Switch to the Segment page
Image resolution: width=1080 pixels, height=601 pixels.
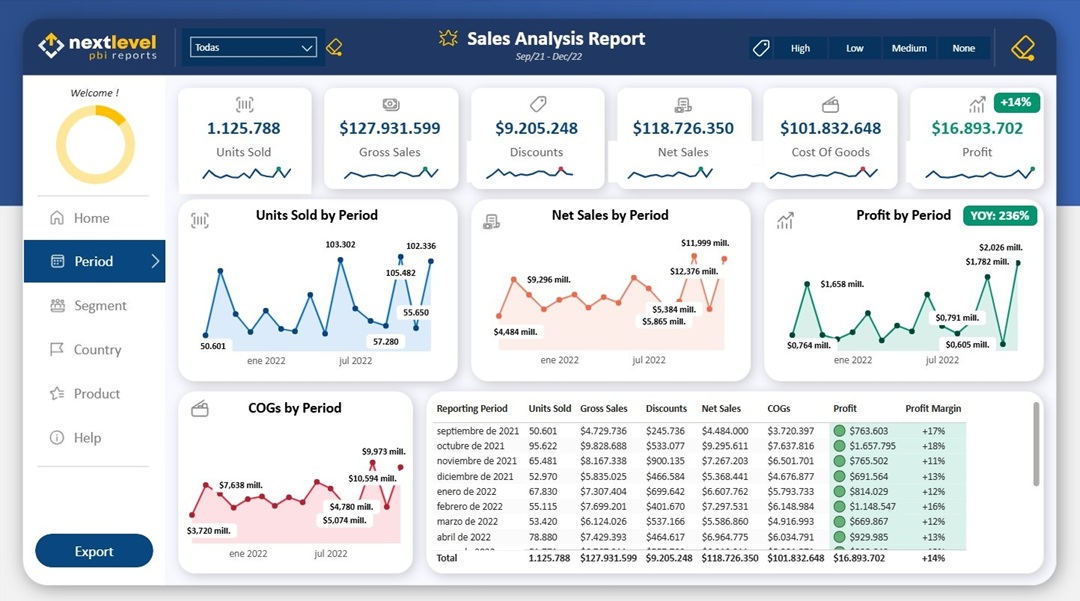click(95, 305)
